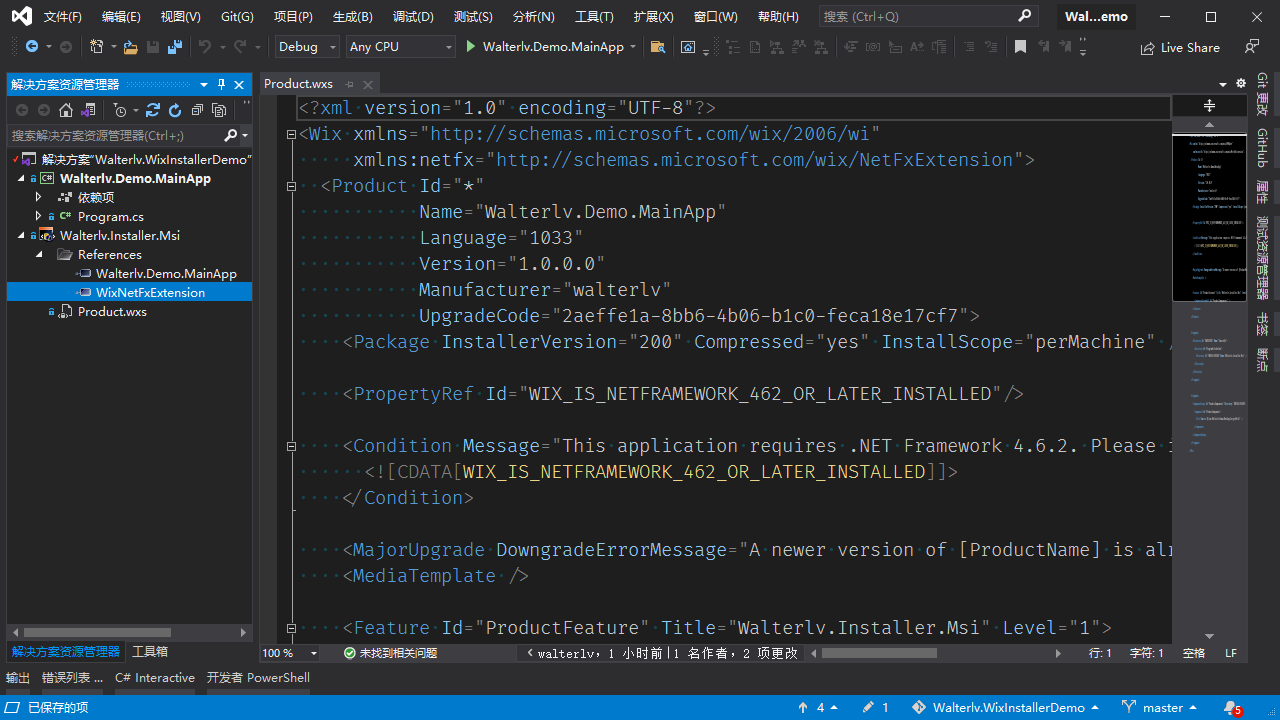The width and height of the screenshot is (1280, 720).
Task: Click the 未找到相关问题 status indicator
Action: [x=390, y=653]
